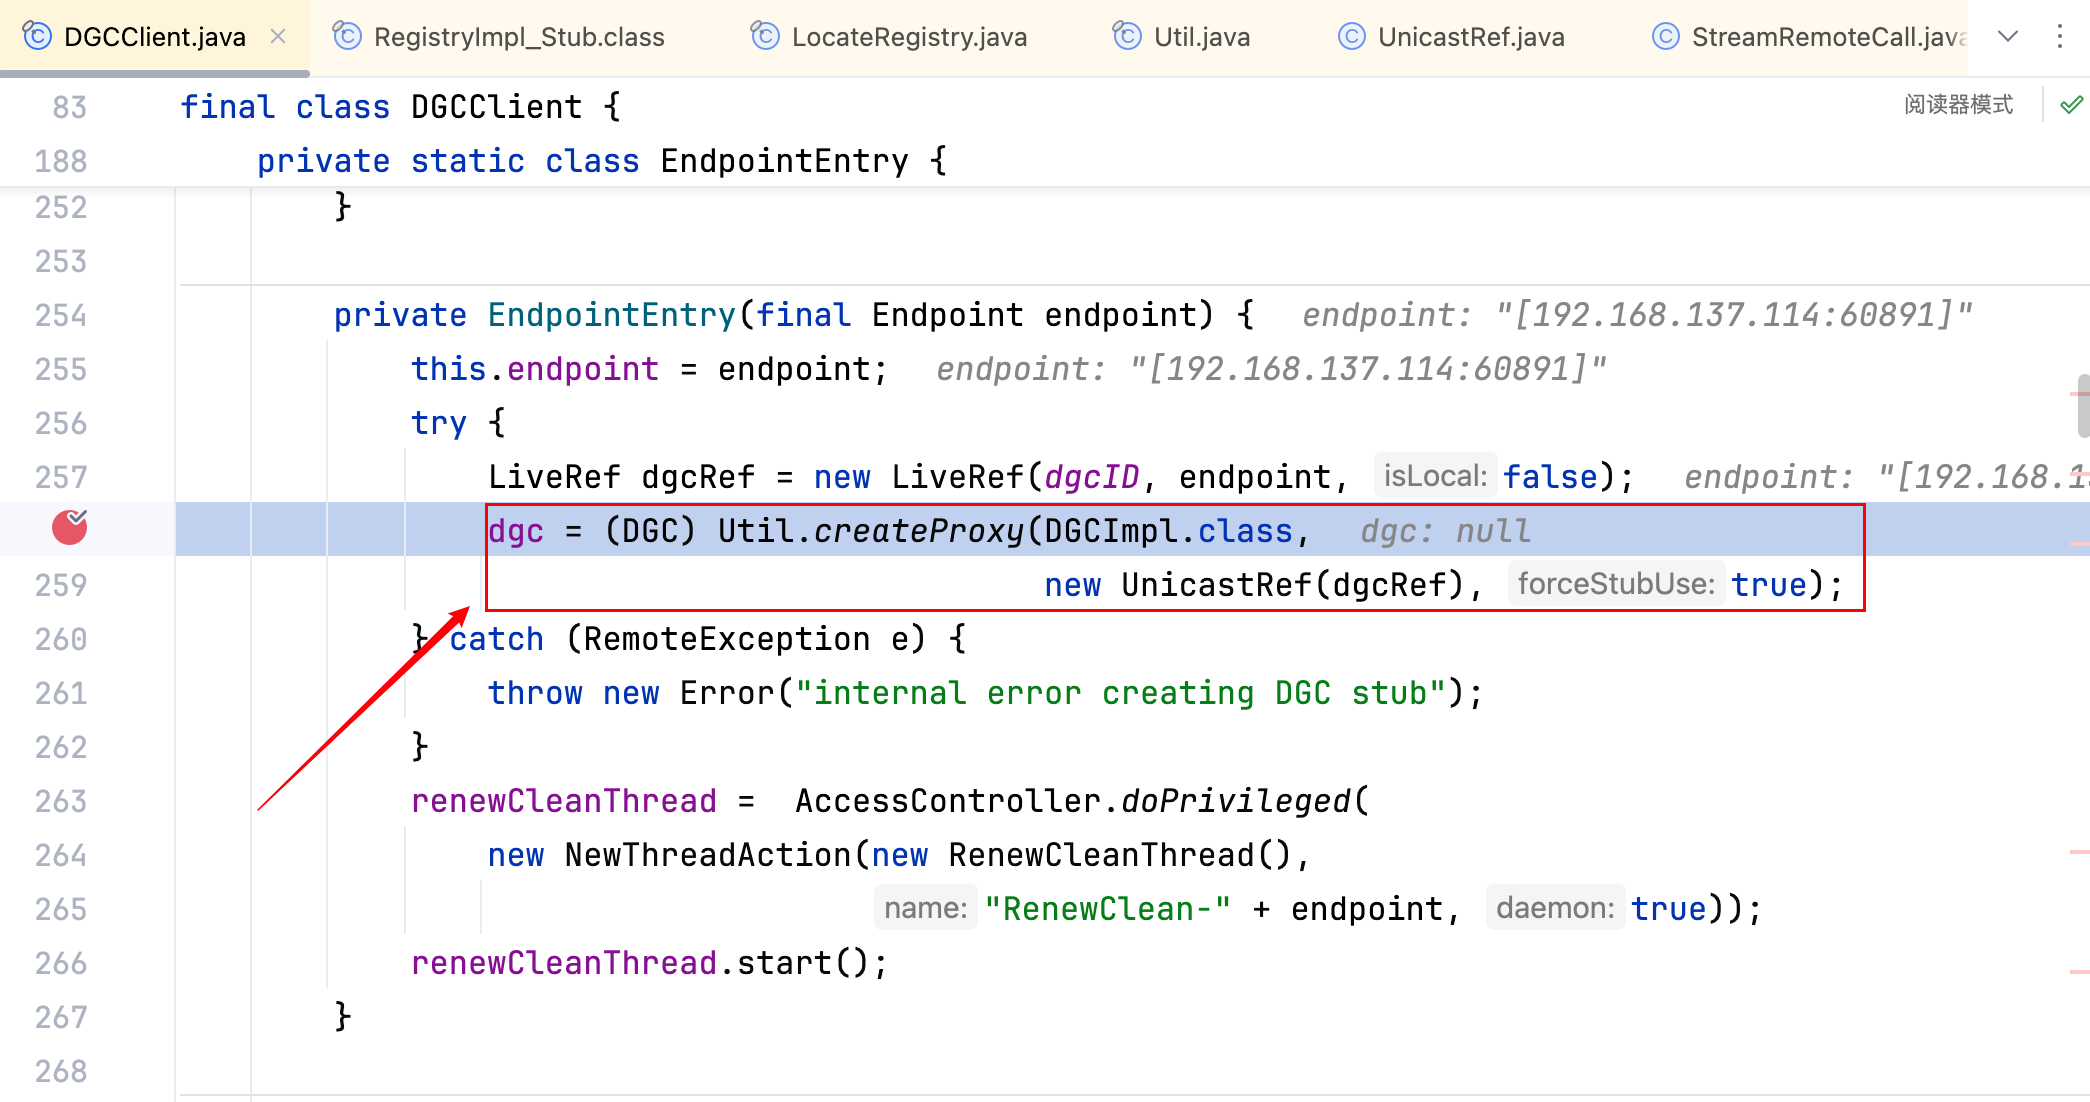Click the forceStubUse parameter hint

click(x=1616, y=584)
